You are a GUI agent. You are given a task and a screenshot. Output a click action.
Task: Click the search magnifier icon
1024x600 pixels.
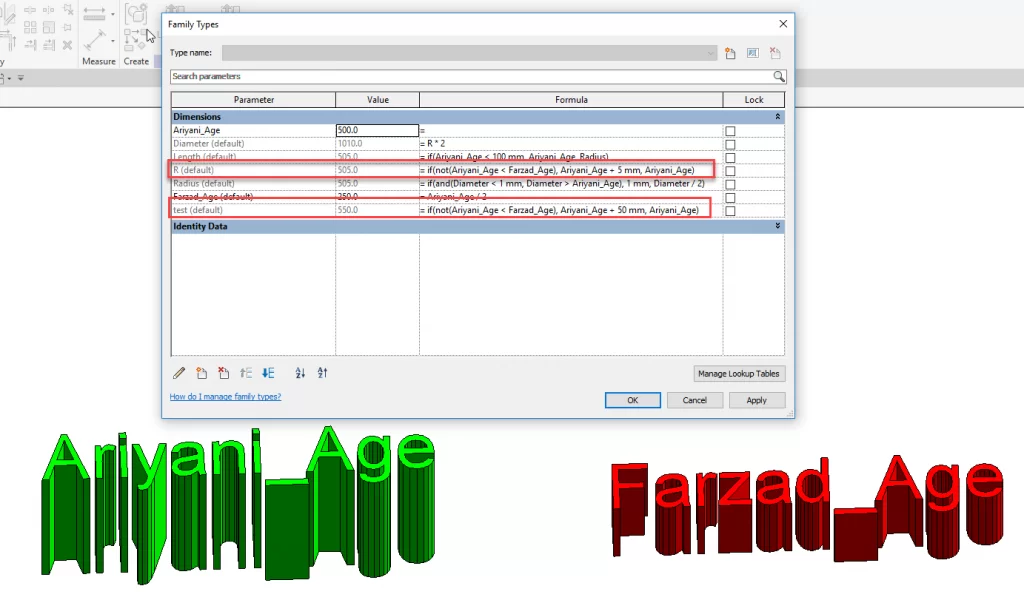(x=778, y=77)
